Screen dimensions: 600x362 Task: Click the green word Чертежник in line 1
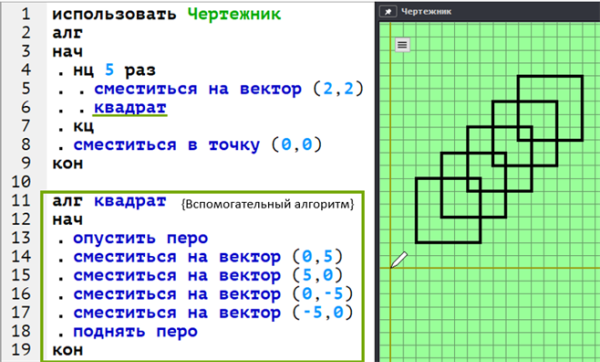click(234, 15)
